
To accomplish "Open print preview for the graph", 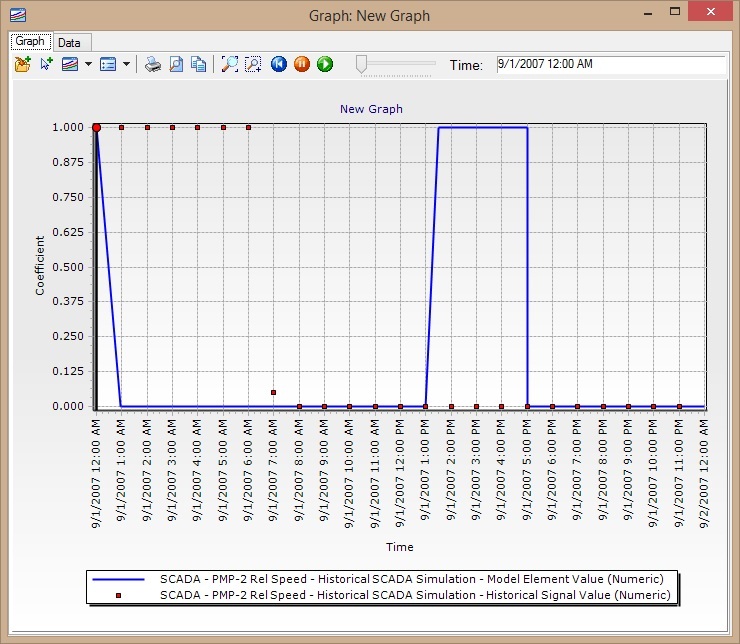I will click(176, 65).
